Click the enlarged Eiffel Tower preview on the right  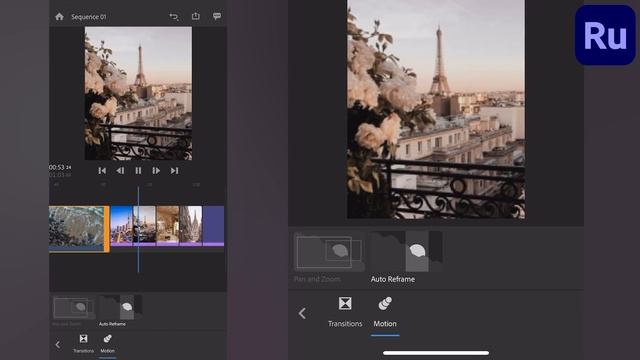tap(436, 109)
